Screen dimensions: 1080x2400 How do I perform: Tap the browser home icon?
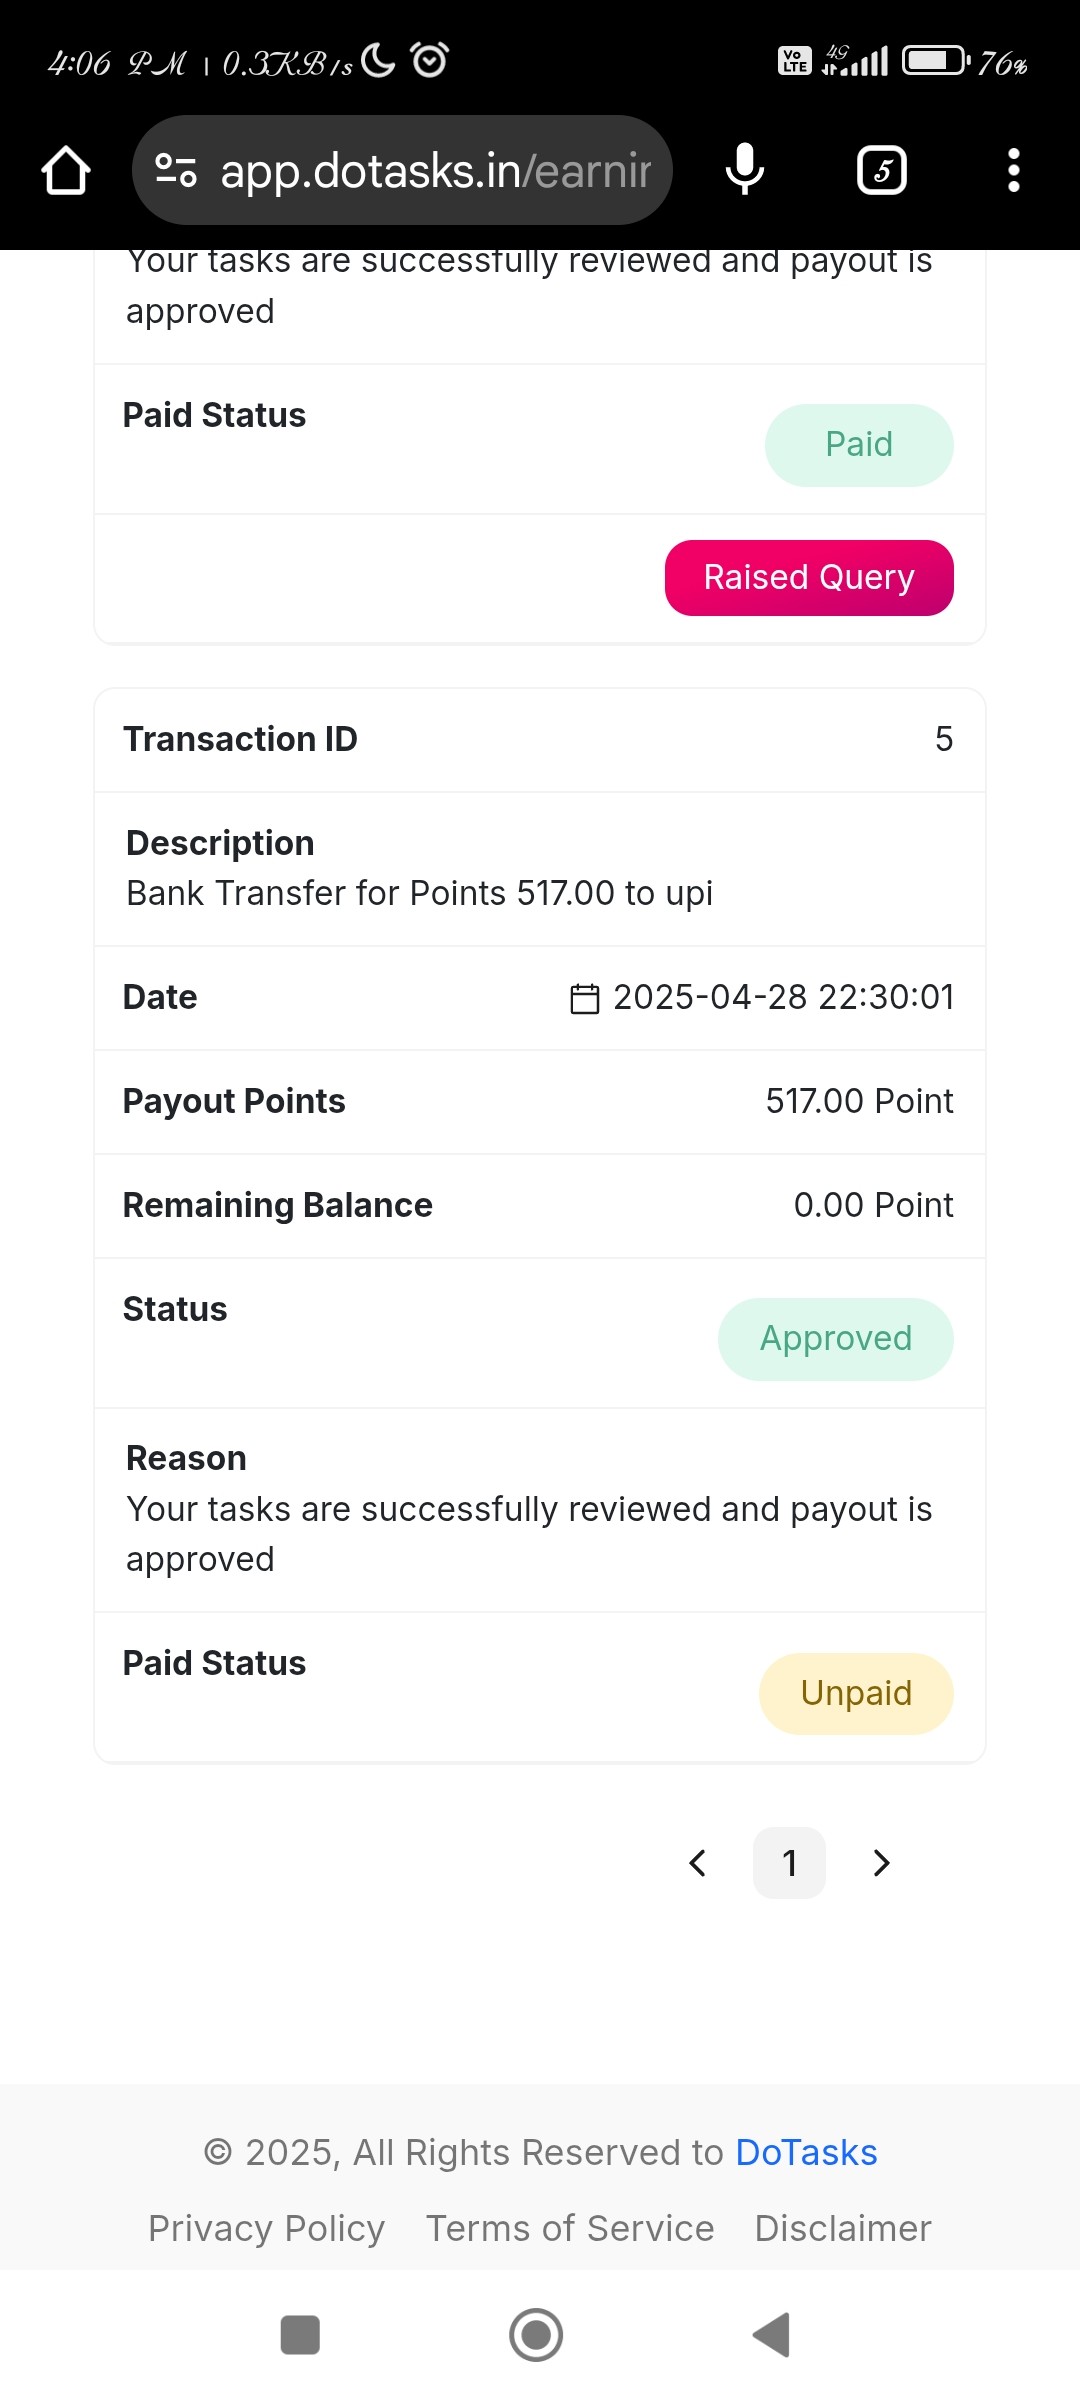click(x=66, y=171)
